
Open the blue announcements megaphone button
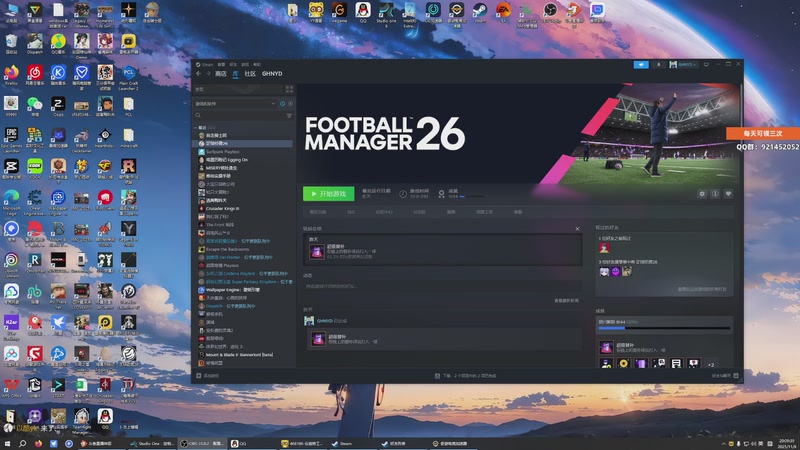click(x=641, y=65)
